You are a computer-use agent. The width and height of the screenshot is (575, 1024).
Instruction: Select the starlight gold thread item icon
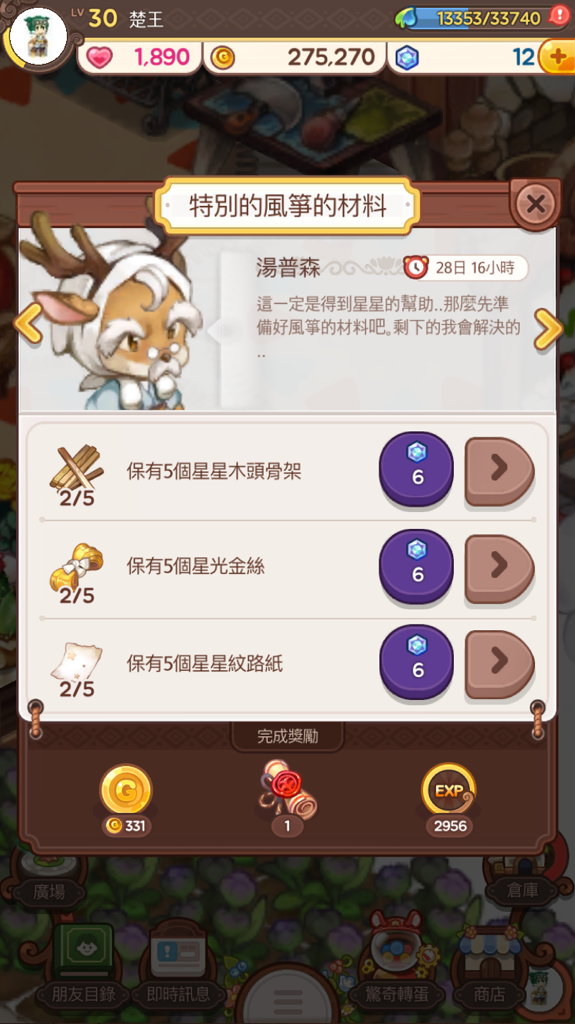[x=76, y=566]
